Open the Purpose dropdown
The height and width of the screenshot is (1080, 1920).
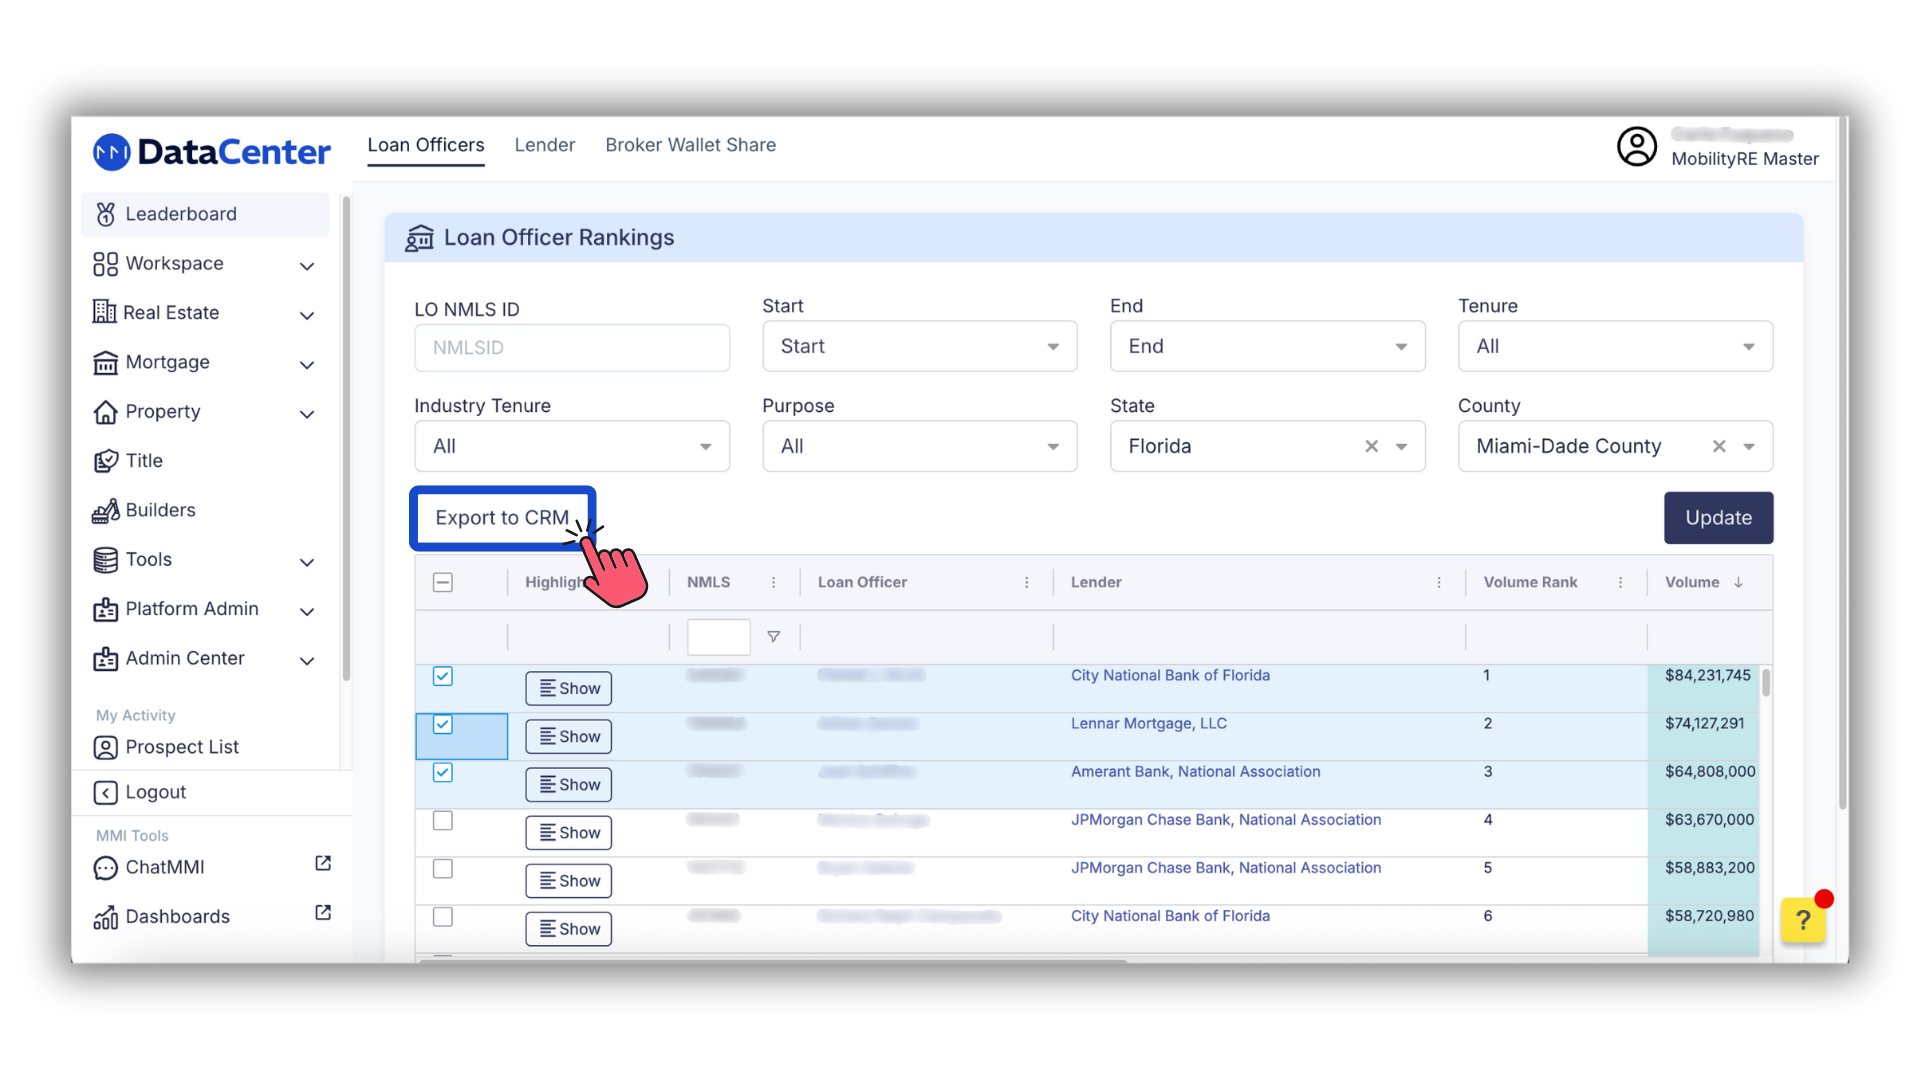(x=918, y=447)
